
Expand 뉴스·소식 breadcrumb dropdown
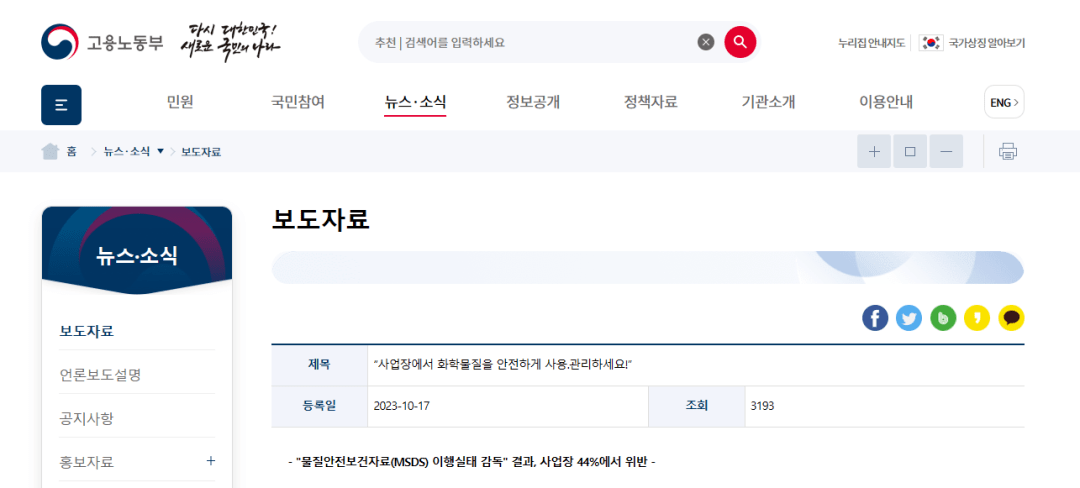click(x=160, y=151)
